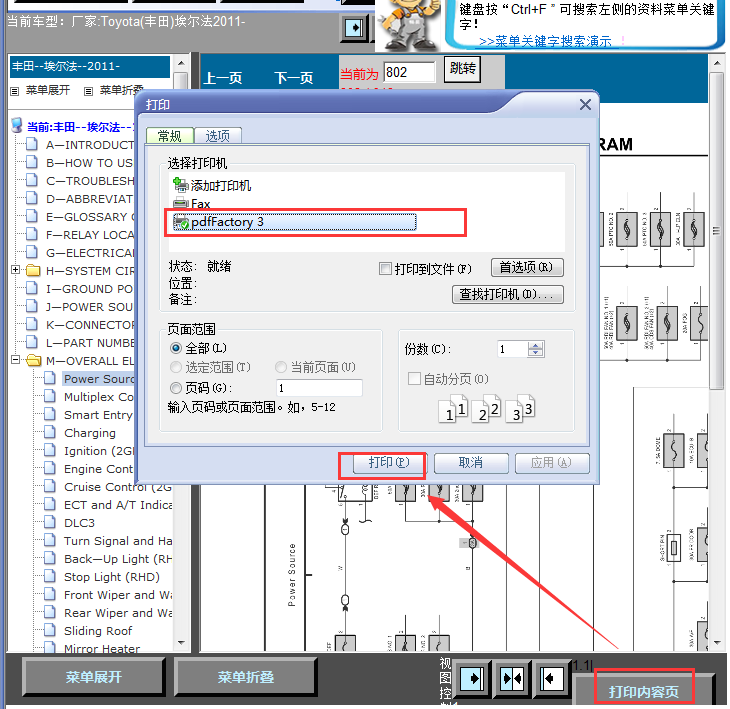Click the page icon beside Charging
The image size is (730, 709).
point(50,432)
